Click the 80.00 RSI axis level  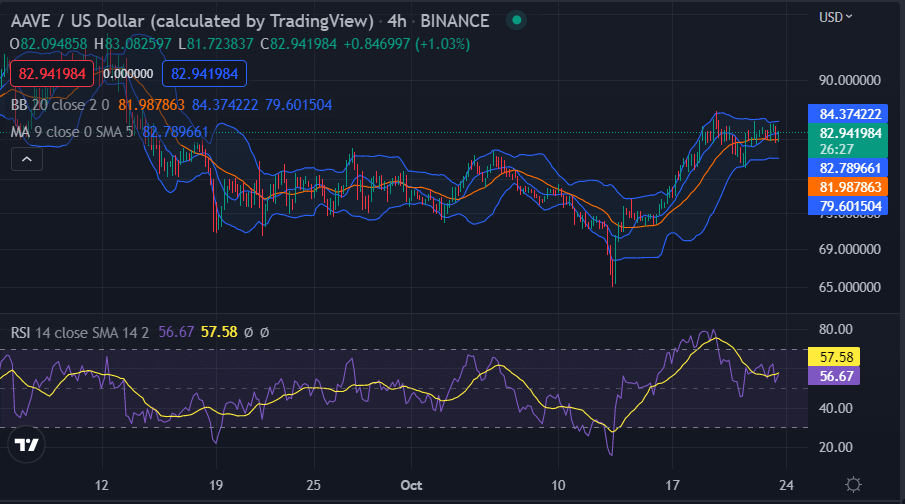(x=835, y=330)
